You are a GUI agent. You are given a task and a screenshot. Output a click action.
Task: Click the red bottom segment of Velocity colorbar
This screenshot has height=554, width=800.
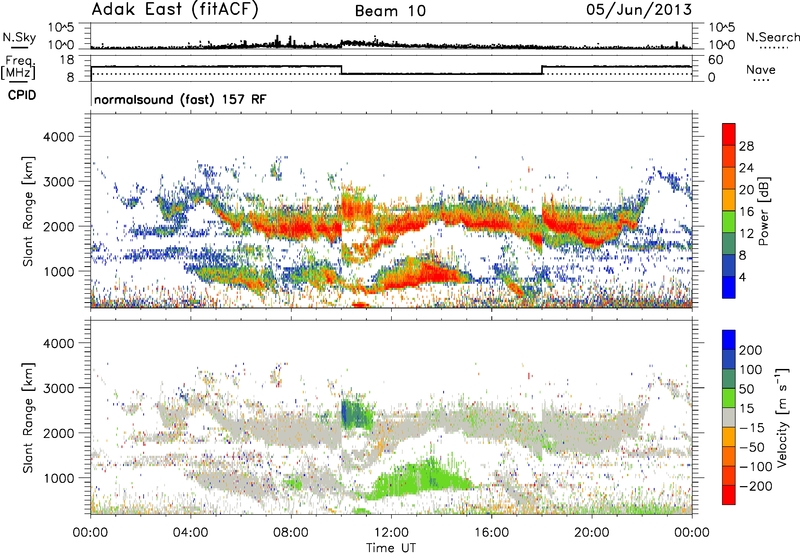[x=729, y=495]
